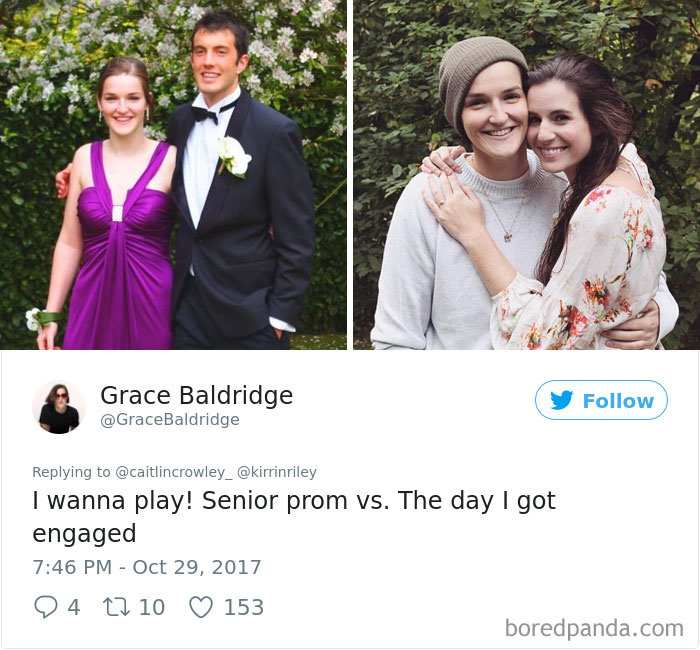Click the Oct 29, 2017 date

[197, 567]
